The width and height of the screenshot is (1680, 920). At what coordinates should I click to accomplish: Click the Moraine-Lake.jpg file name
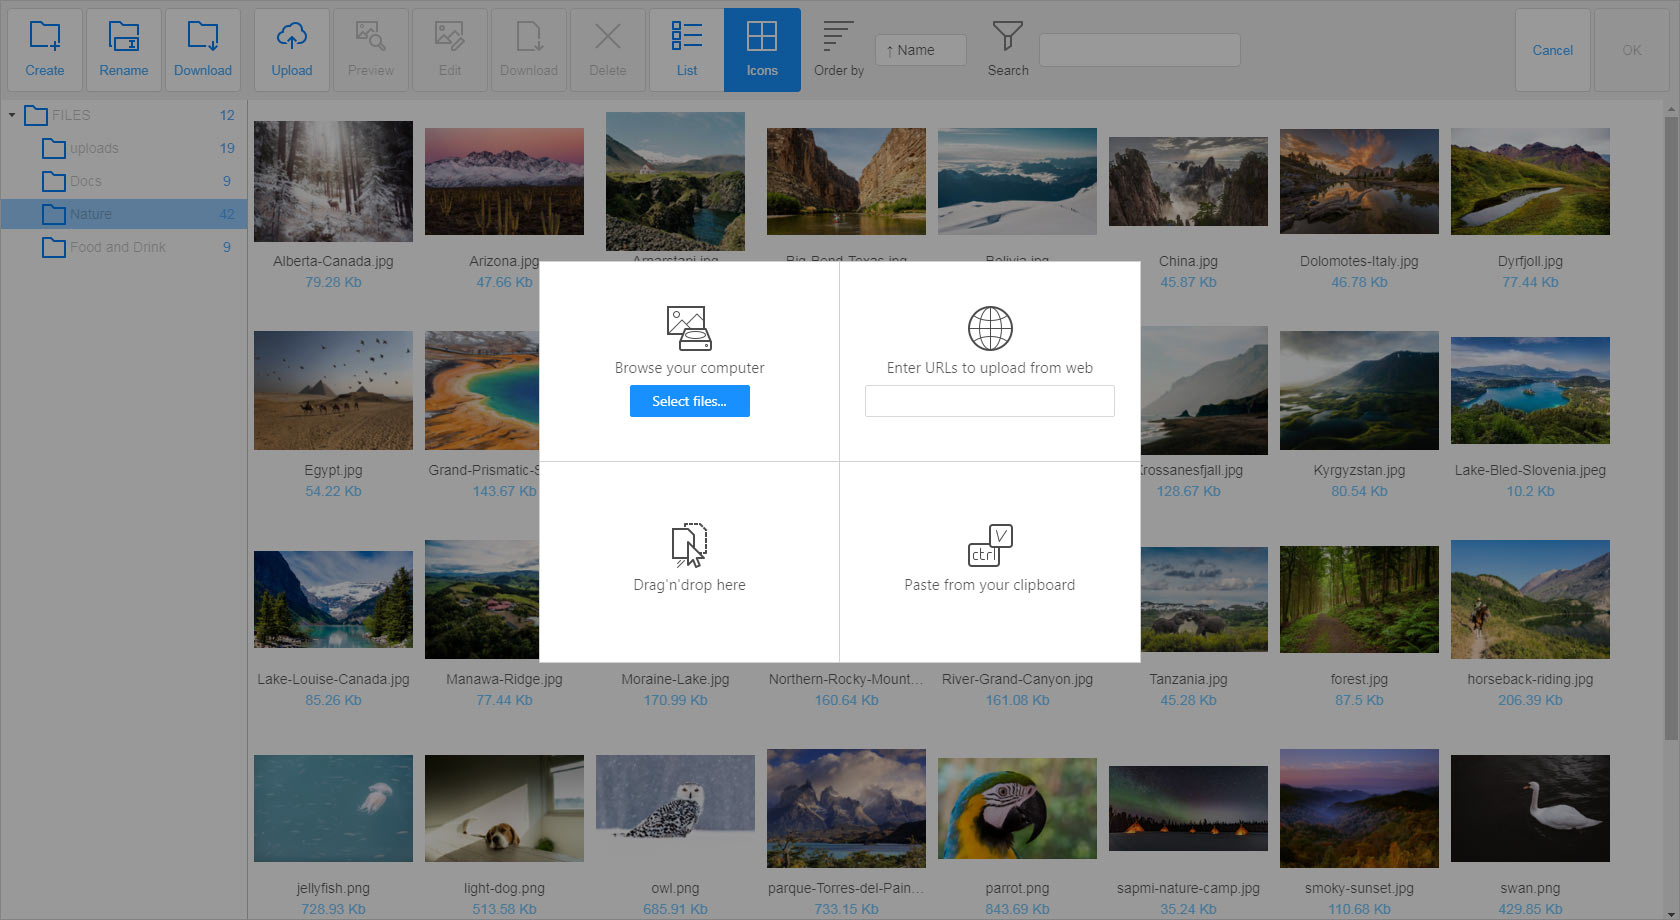tap(675, 679)
